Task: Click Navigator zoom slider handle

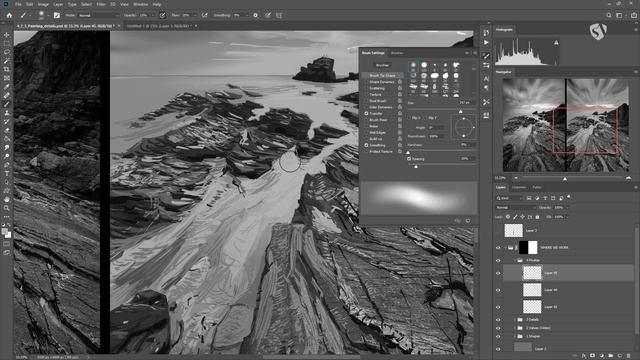Action: pos(565,179)
